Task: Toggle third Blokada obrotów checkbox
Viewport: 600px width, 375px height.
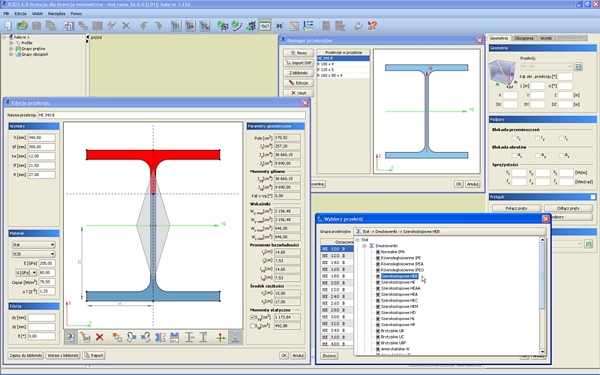Action: pos(561,155)
